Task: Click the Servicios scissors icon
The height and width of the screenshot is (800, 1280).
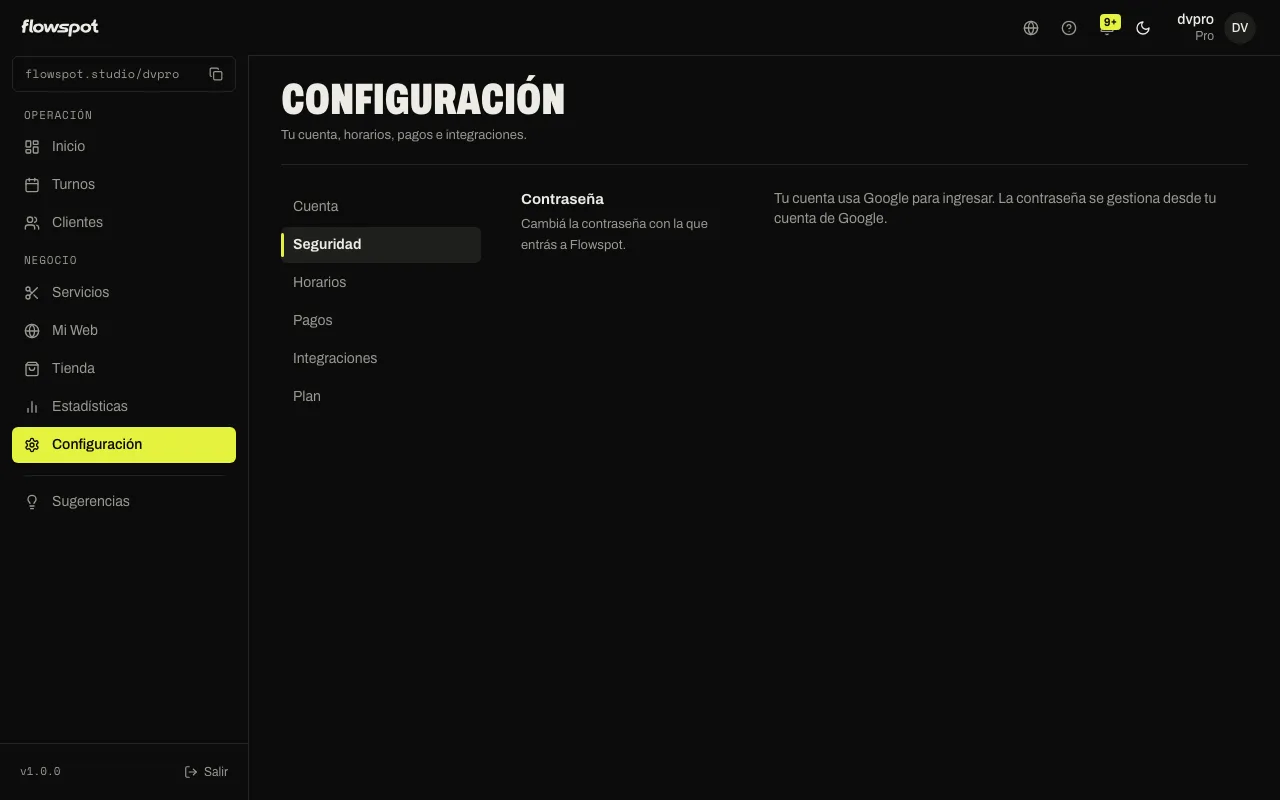Action: tap(32, 293)
